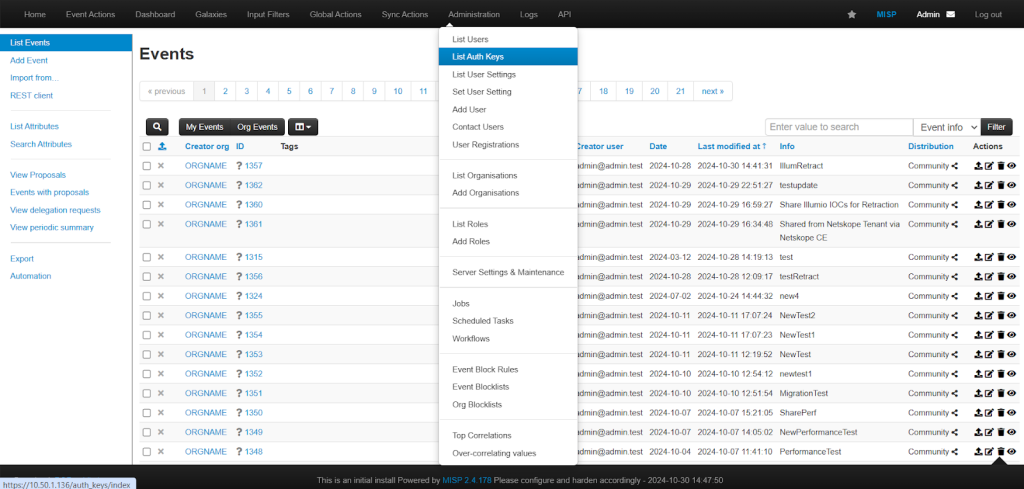
Task: Sort by Last modified at column
Action: (732, 146)
